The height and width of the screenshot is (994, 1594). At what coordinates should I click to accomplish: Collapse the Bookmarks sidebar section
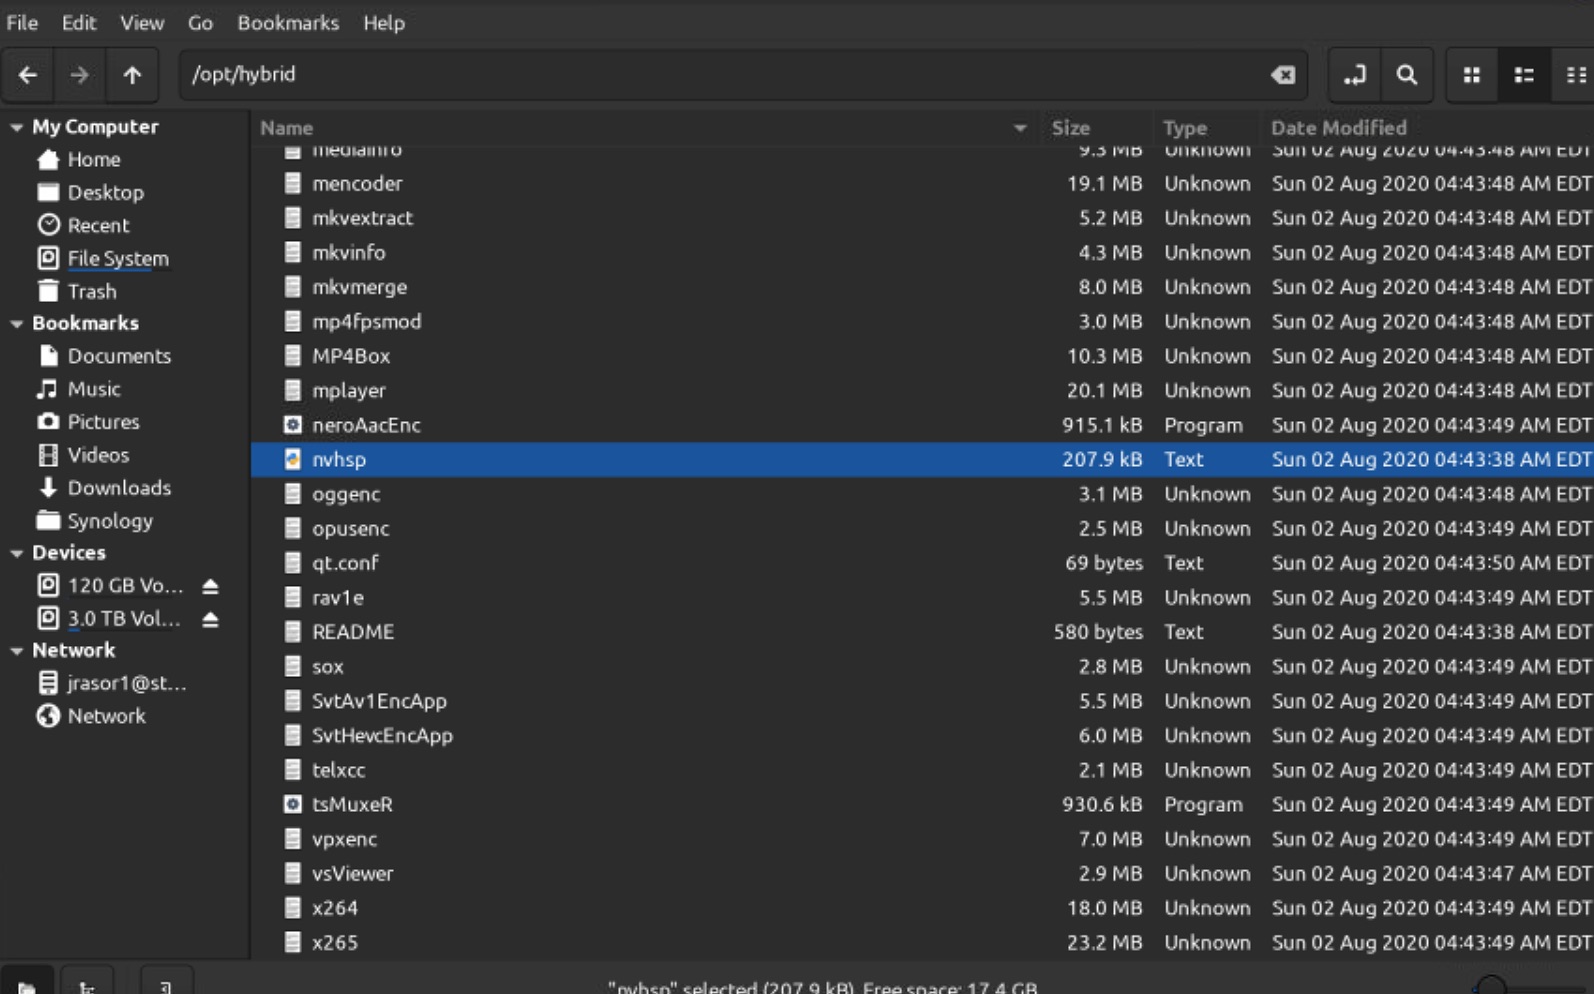coord(17,324)
